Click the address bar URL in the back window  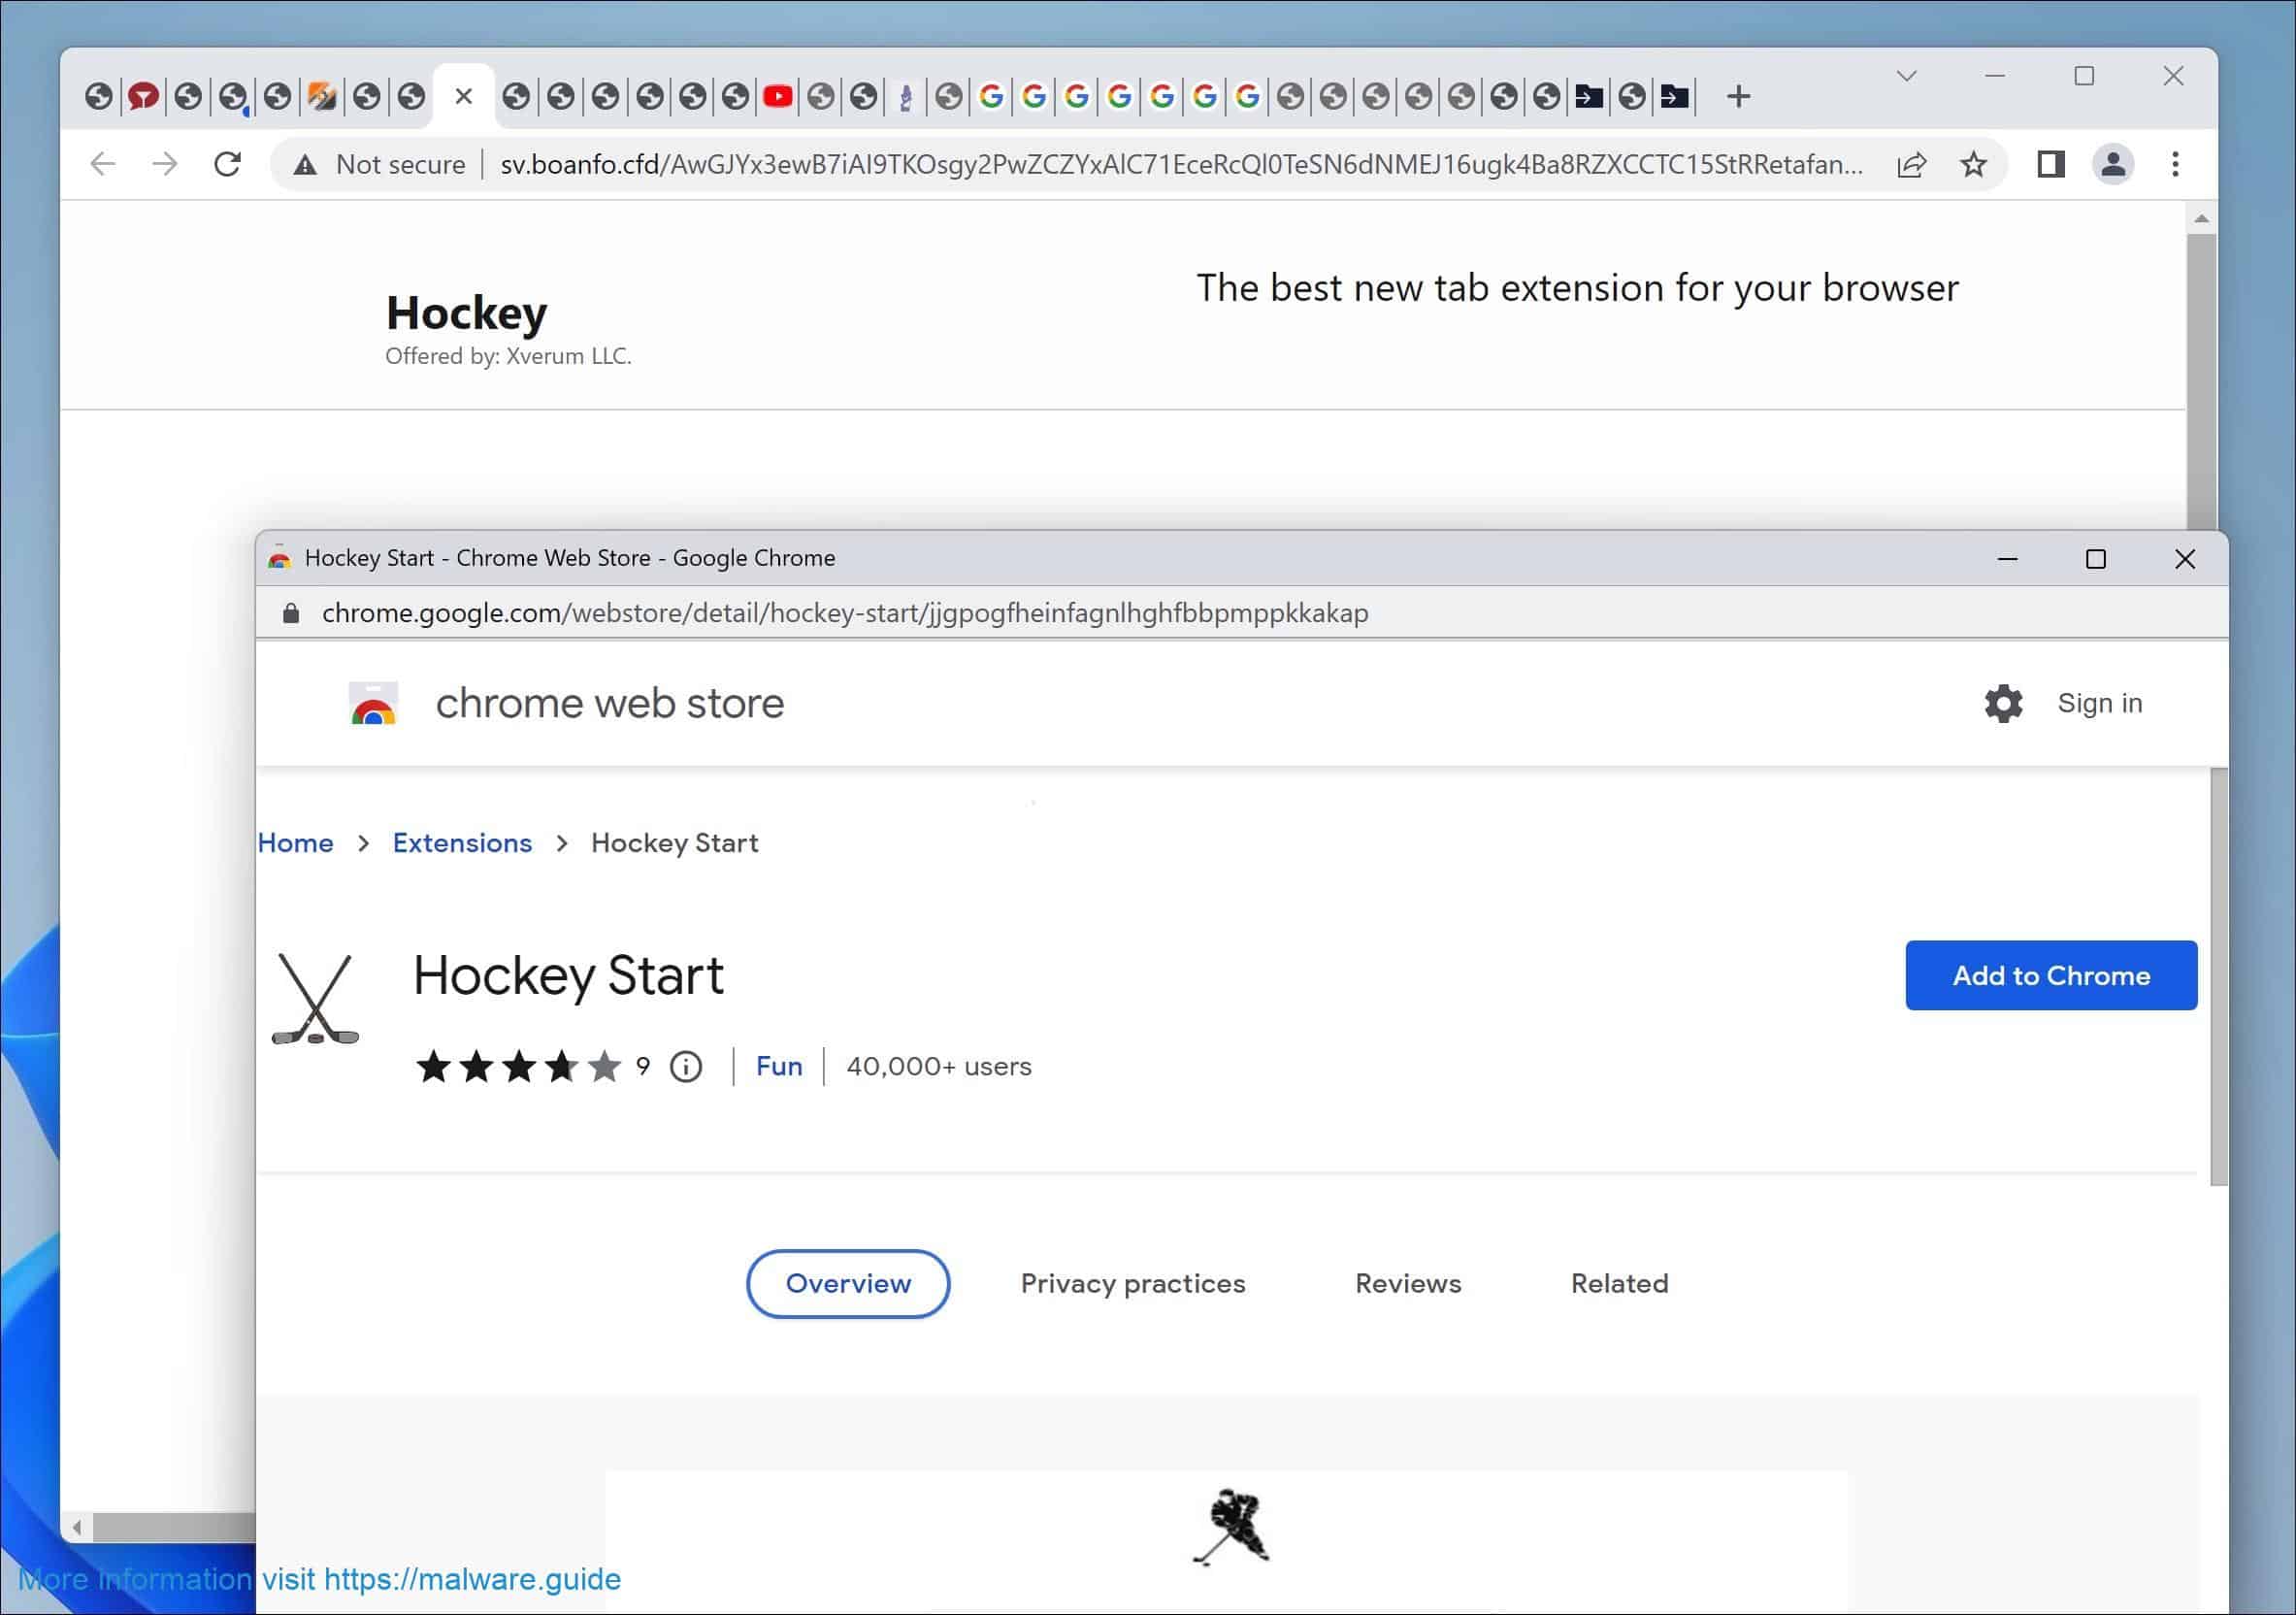1182,164
